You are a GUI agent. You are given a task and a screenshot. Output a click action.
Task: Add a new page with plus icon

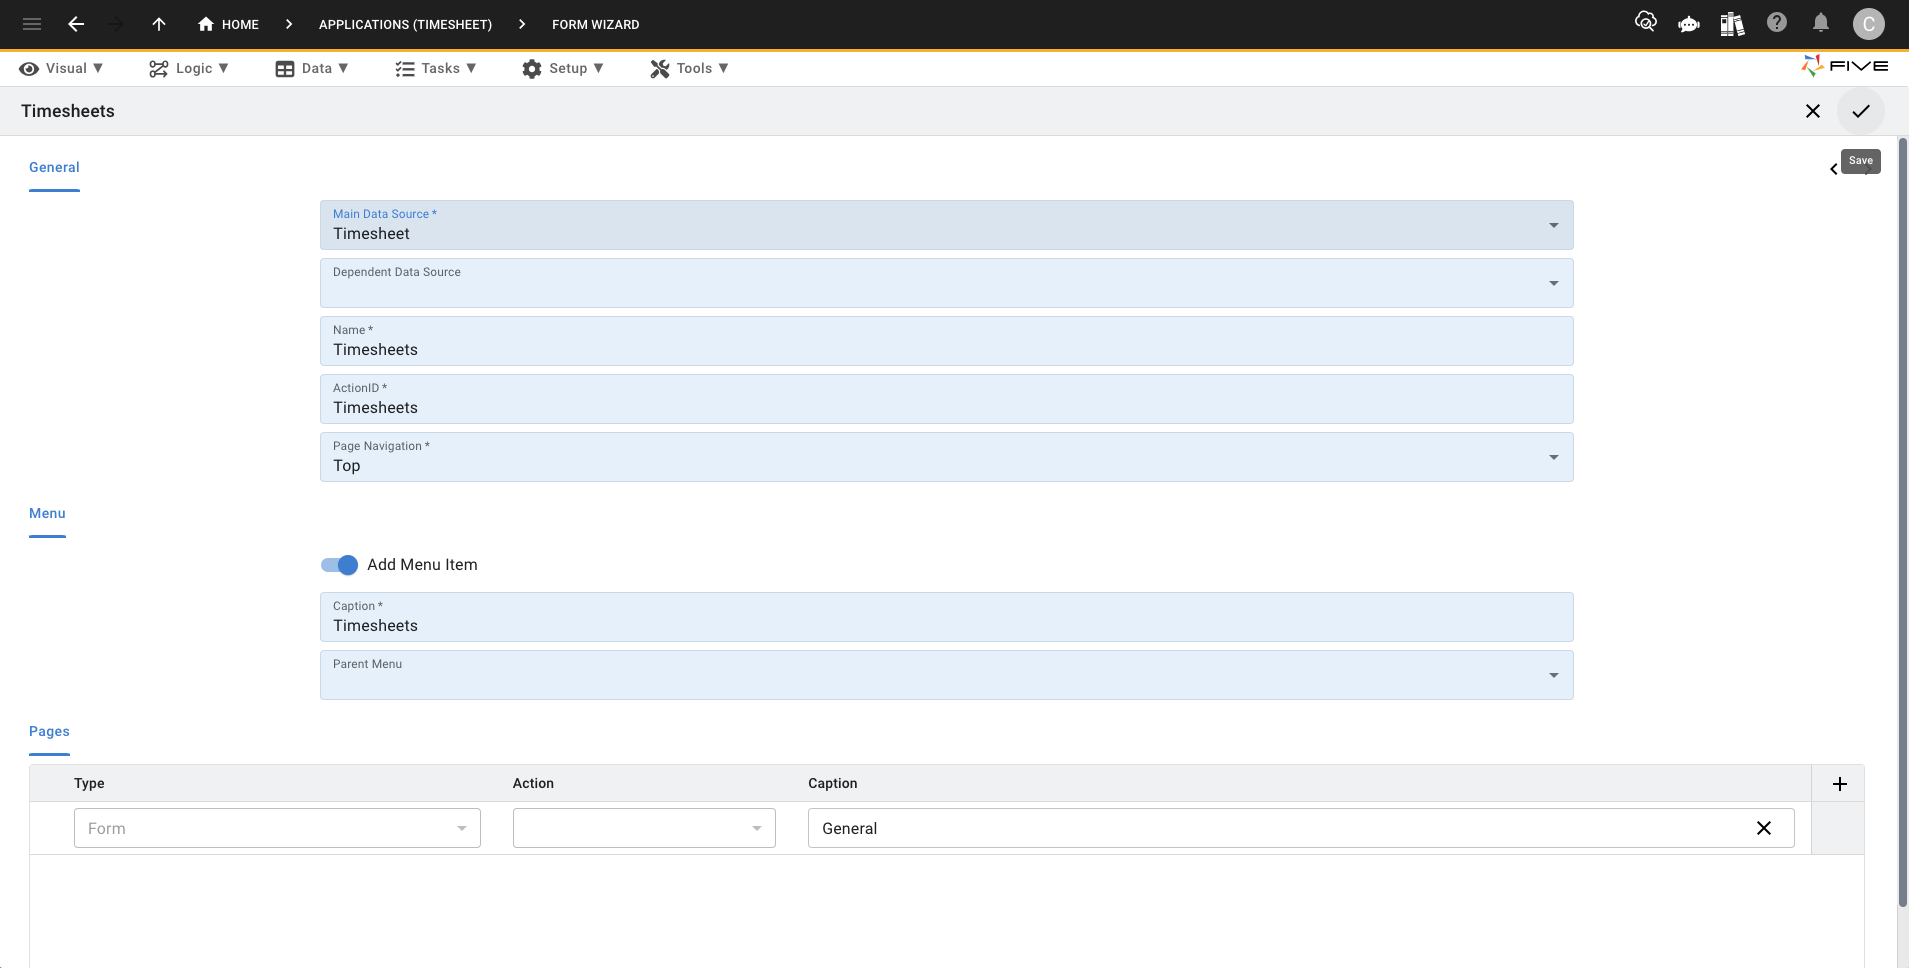coord(1839,784)
